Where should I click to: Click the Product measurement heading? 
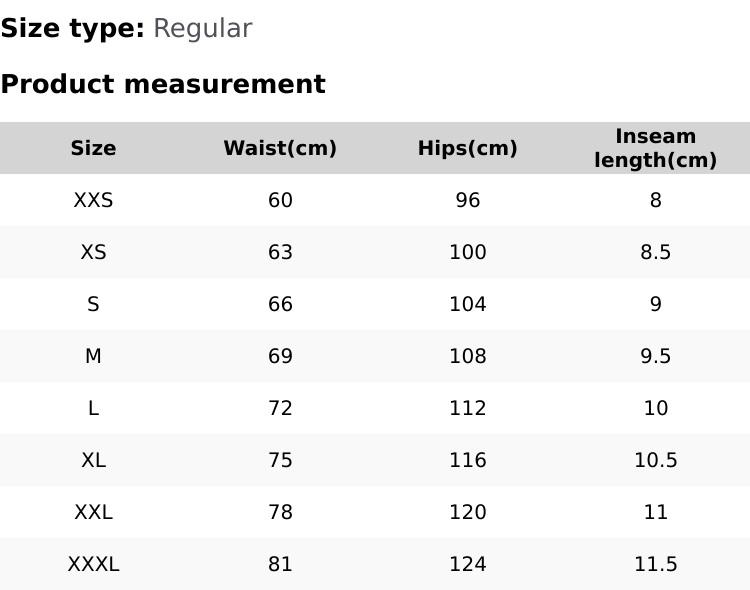tap(163, 84)
